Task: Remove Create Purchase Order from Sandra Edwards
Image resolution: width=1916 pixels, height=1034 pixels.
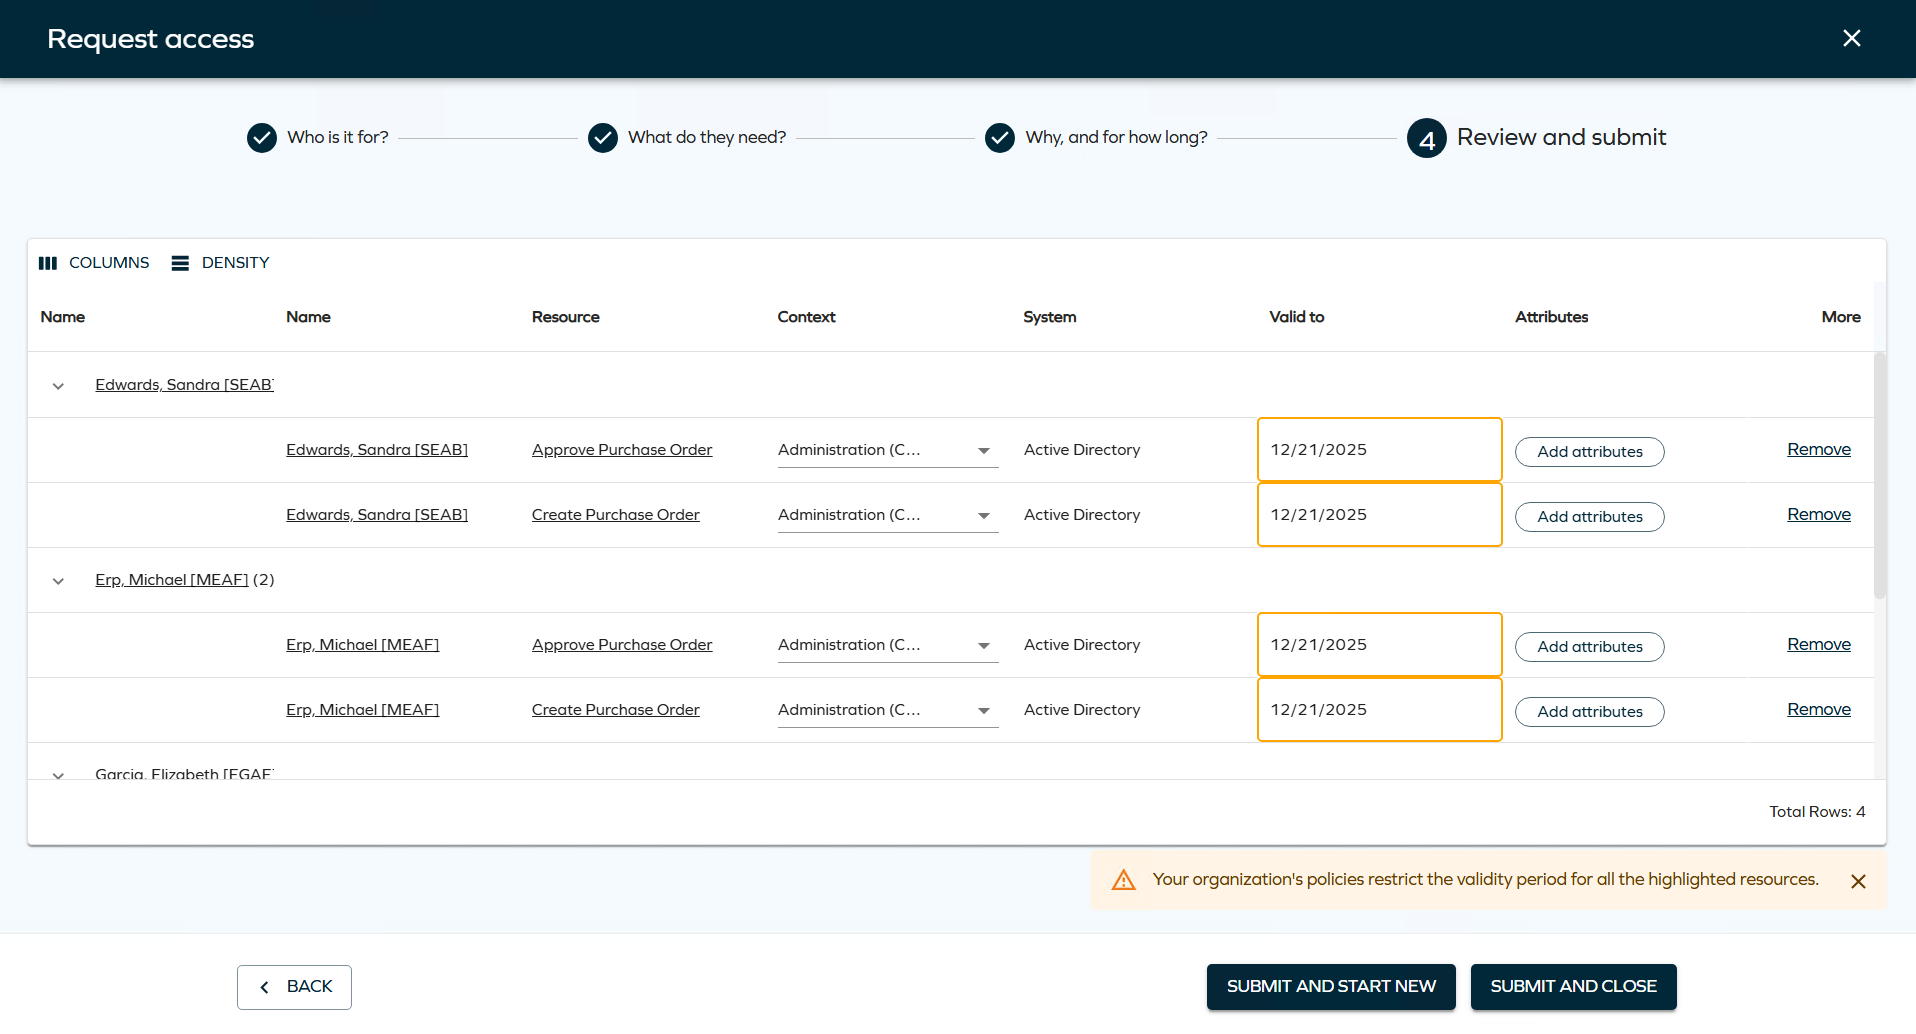Action: [x=1818, y=514]
